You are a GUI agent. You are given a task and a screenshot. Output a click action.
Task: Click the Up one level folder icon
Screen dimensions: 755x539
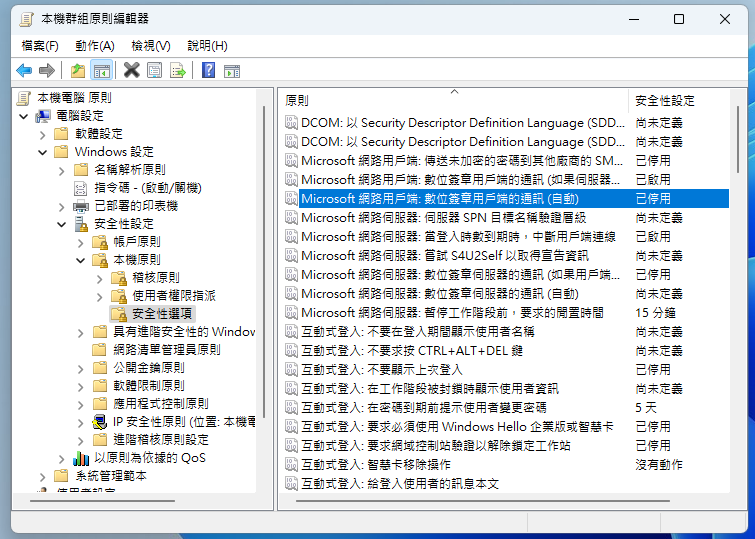click(78, 71)
